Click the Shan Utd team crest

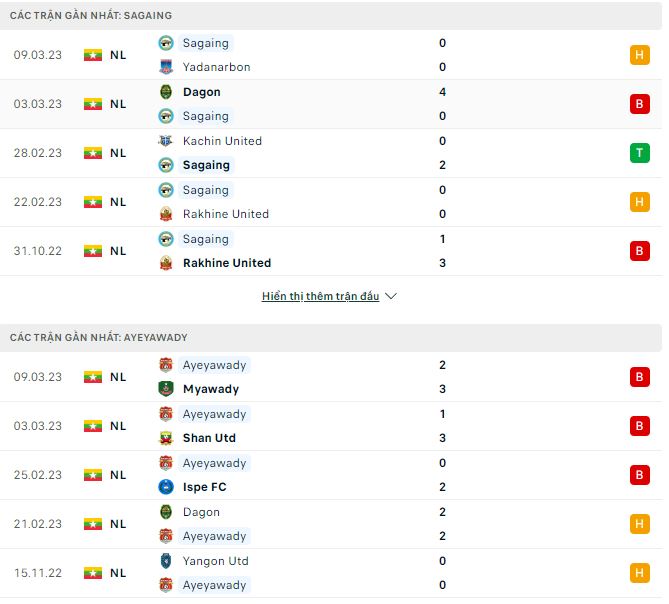pos(166,438)
